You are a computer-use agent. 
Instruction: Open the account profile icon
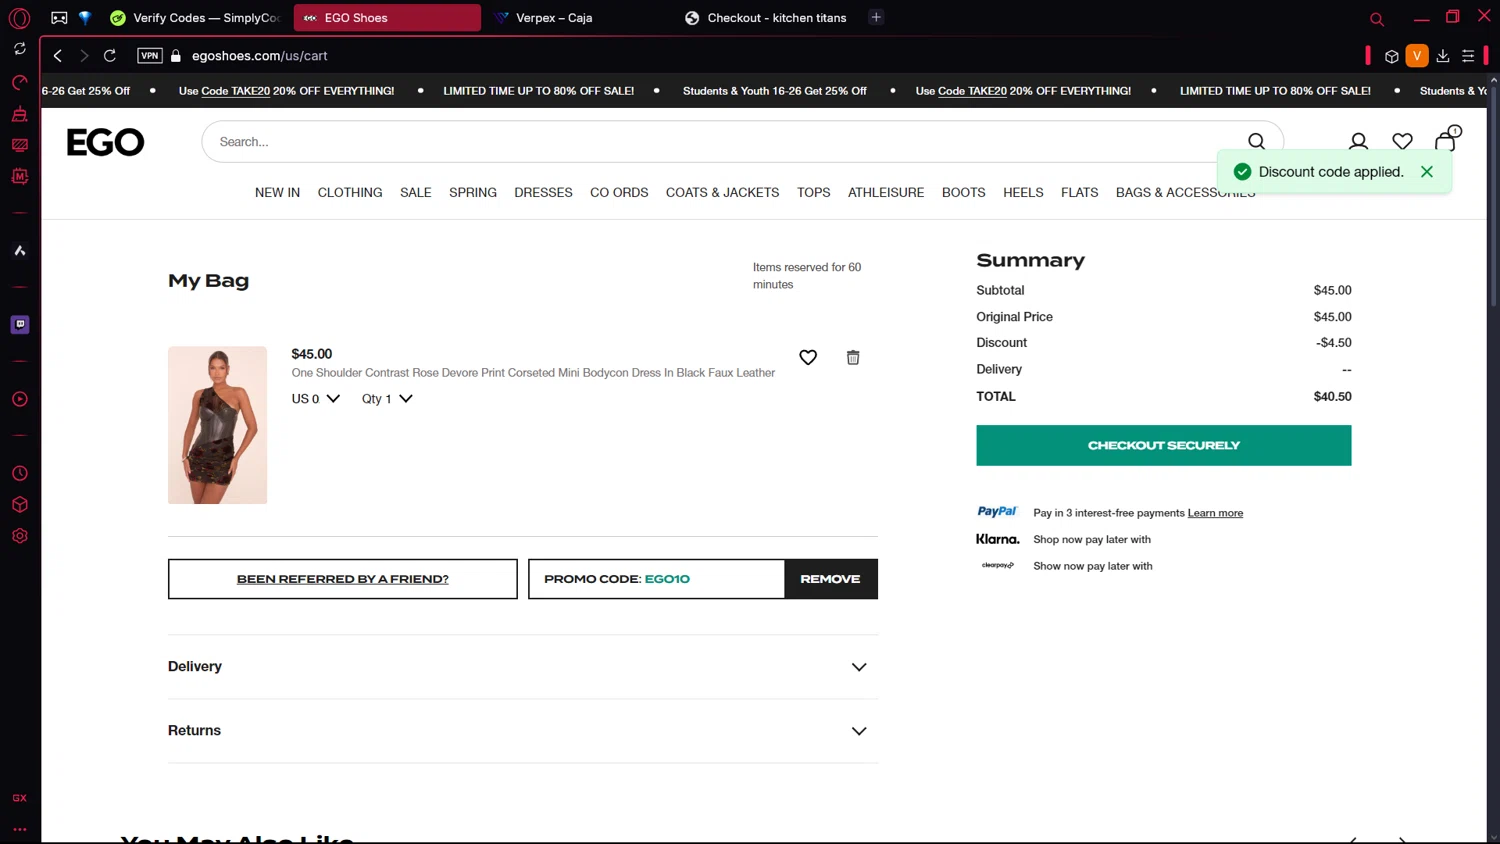pyautogui.click(x=1358, y=142)
